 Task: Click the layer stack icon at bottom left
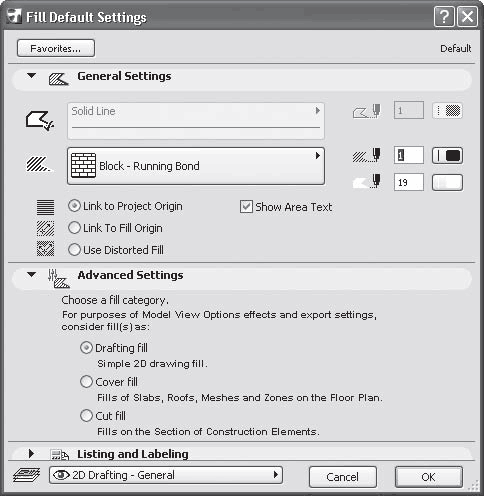tap(26, 475)
